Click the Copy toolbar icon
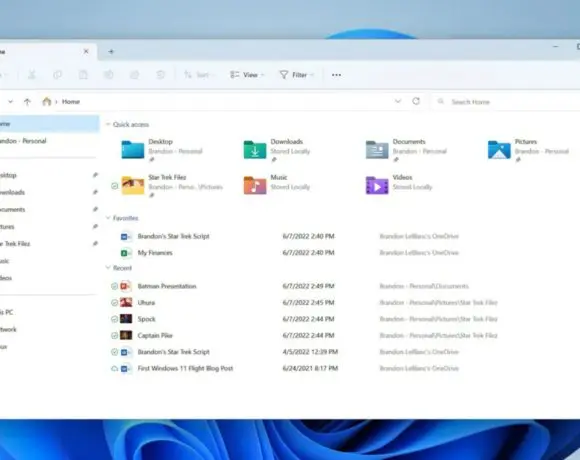The image size is (580, 460). coord(57,75)
